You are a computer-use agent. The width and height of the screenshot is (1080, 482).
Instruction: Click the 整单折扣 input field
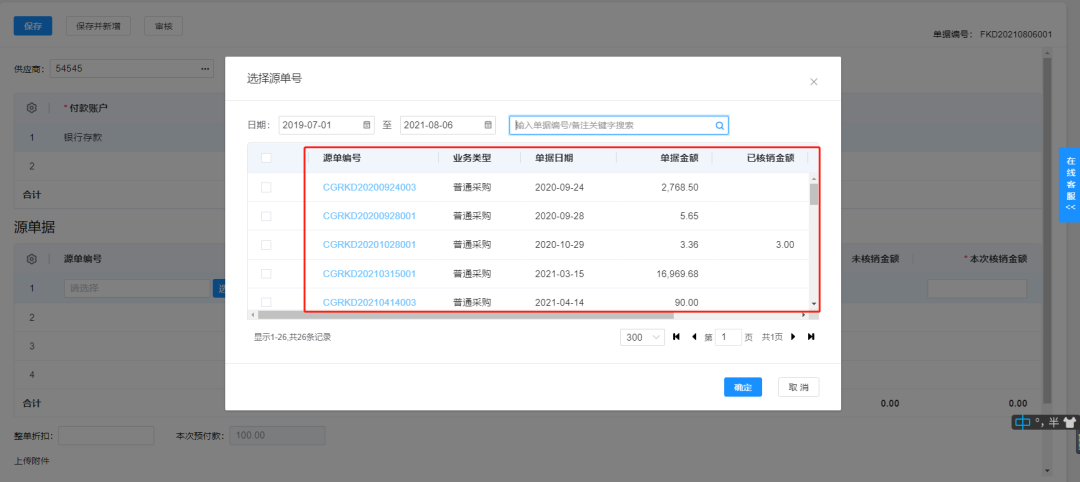[x=106, y=436]
